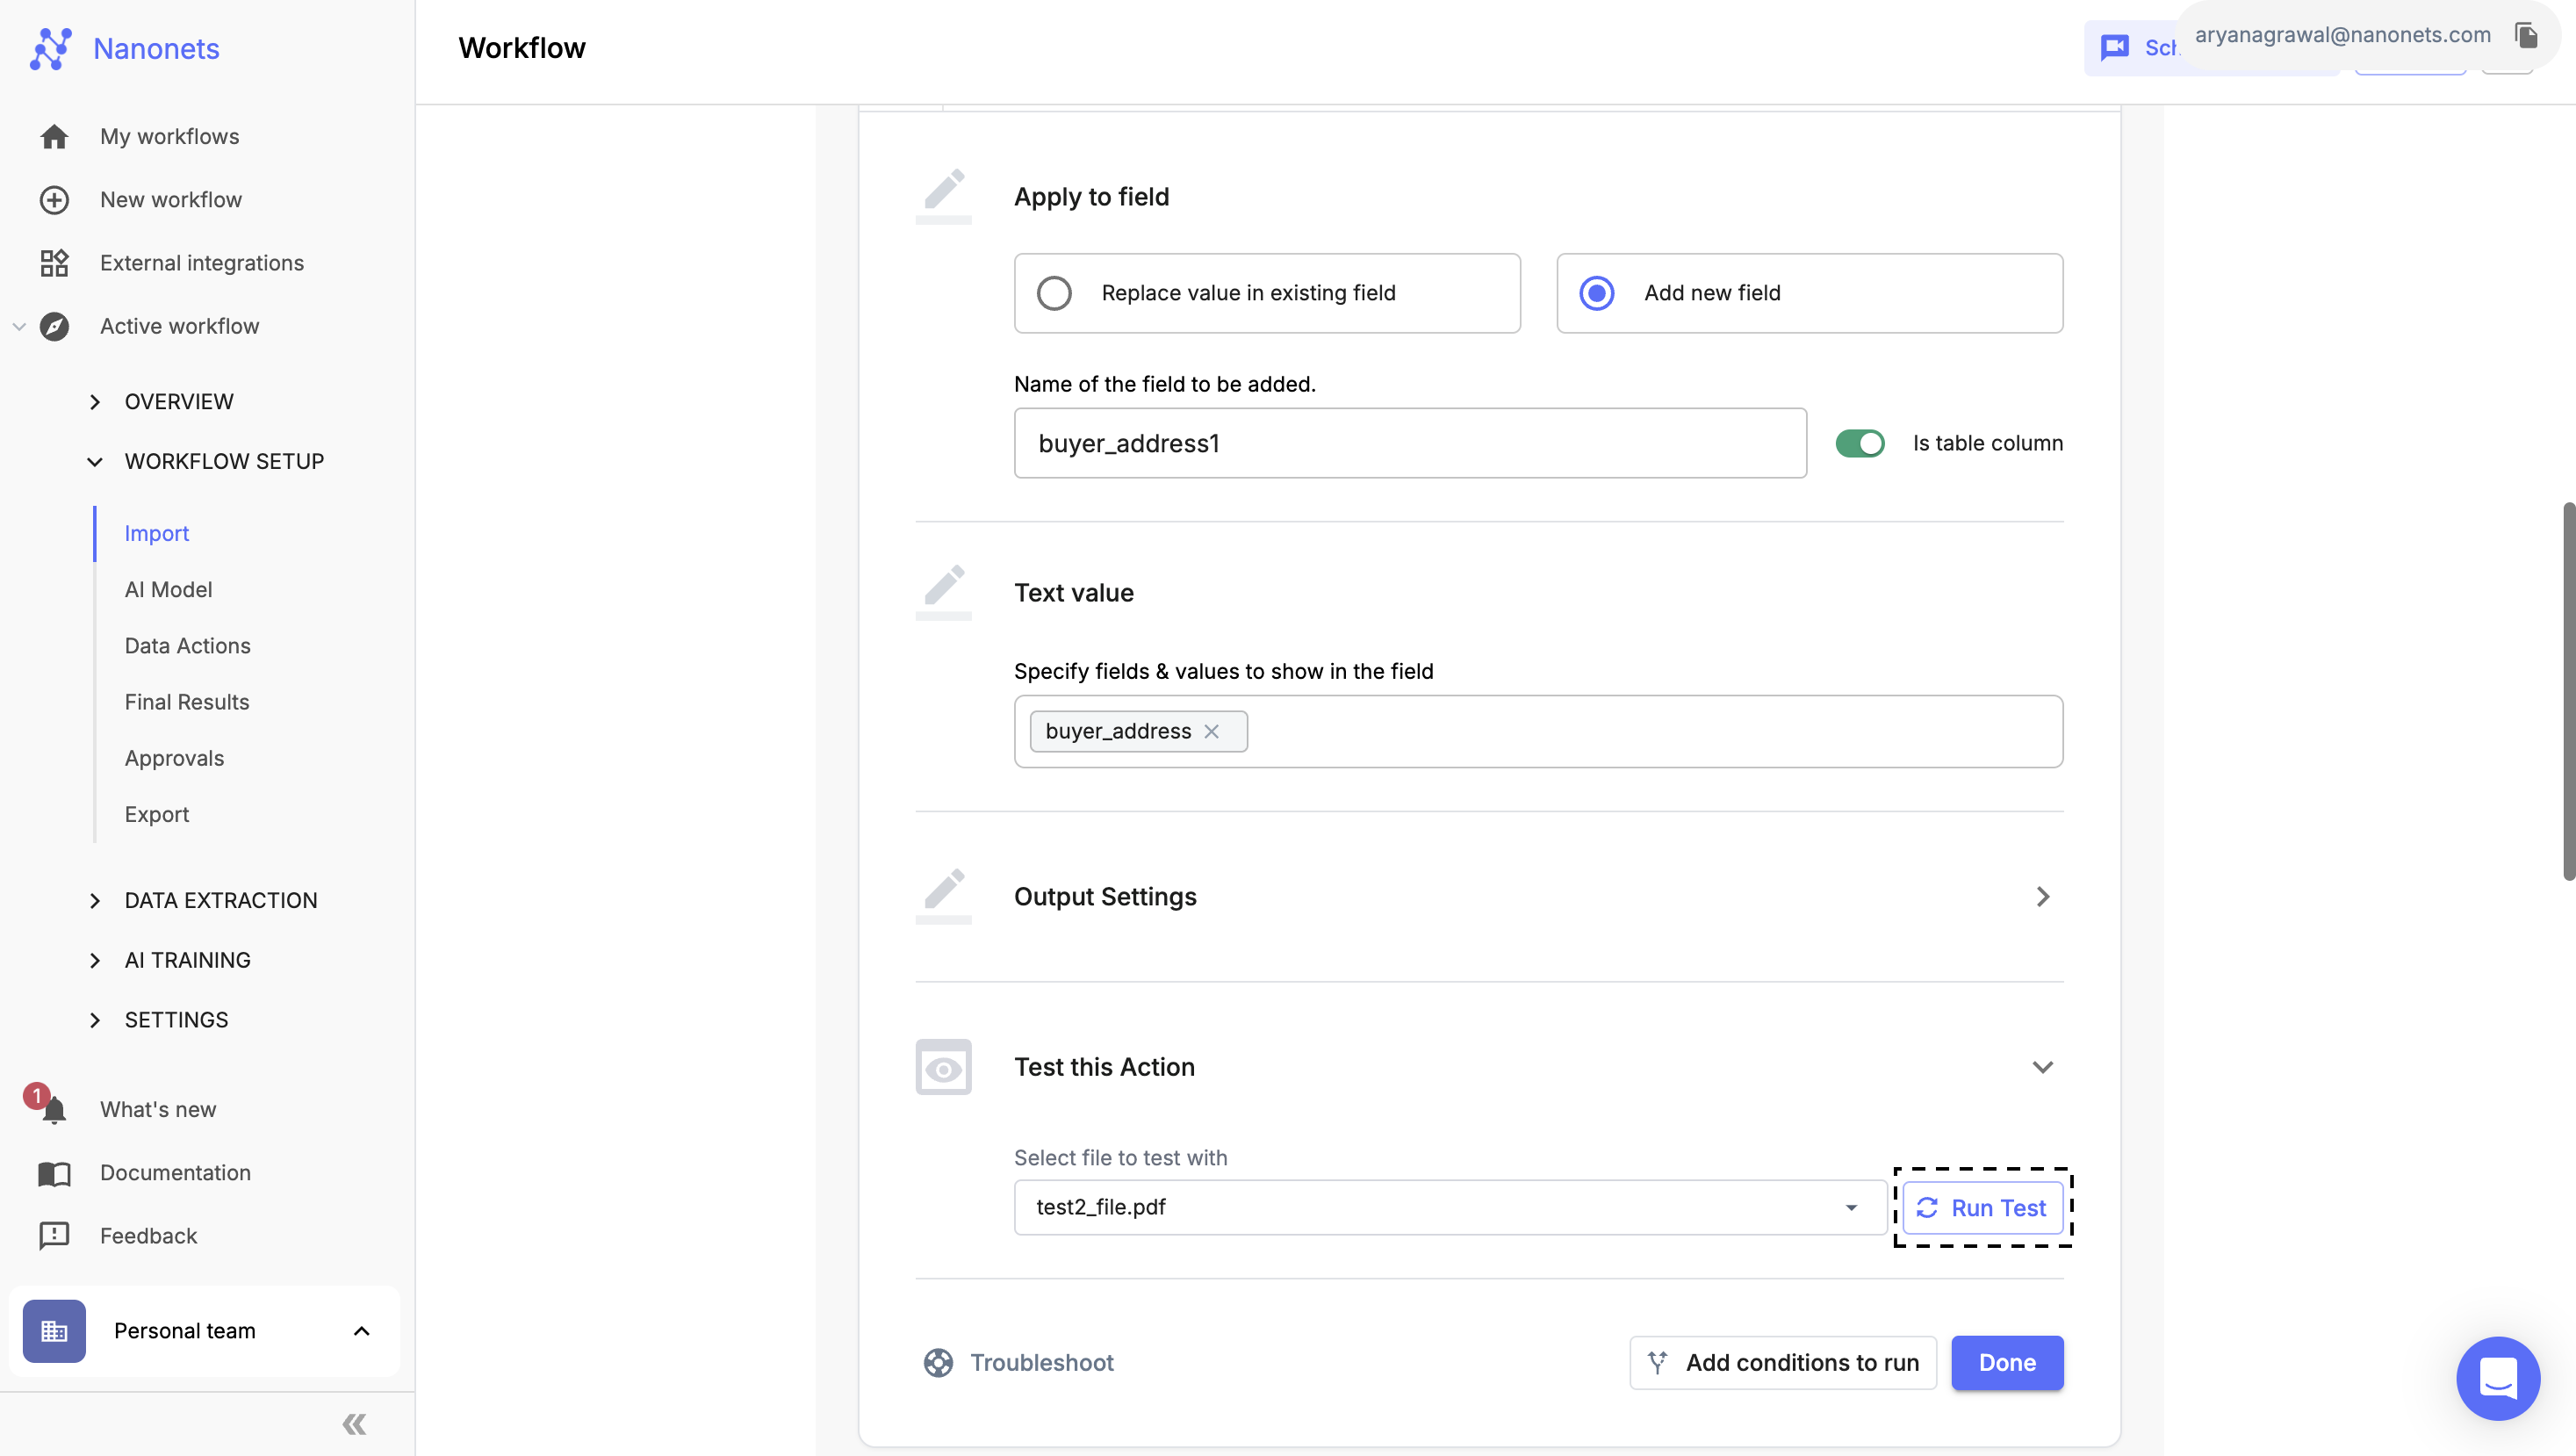Open the Export step
The image size is (2576, 1456).
(157, 814)
